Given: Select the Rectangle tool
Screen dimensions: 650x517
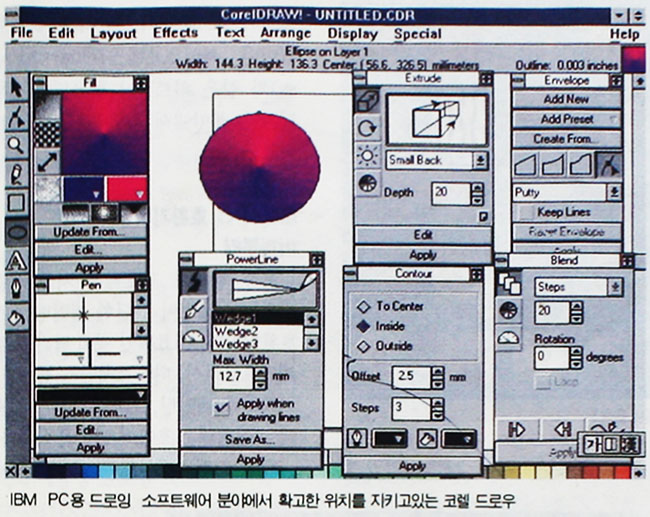Looking at the screenshot, I should click(17, 203).
